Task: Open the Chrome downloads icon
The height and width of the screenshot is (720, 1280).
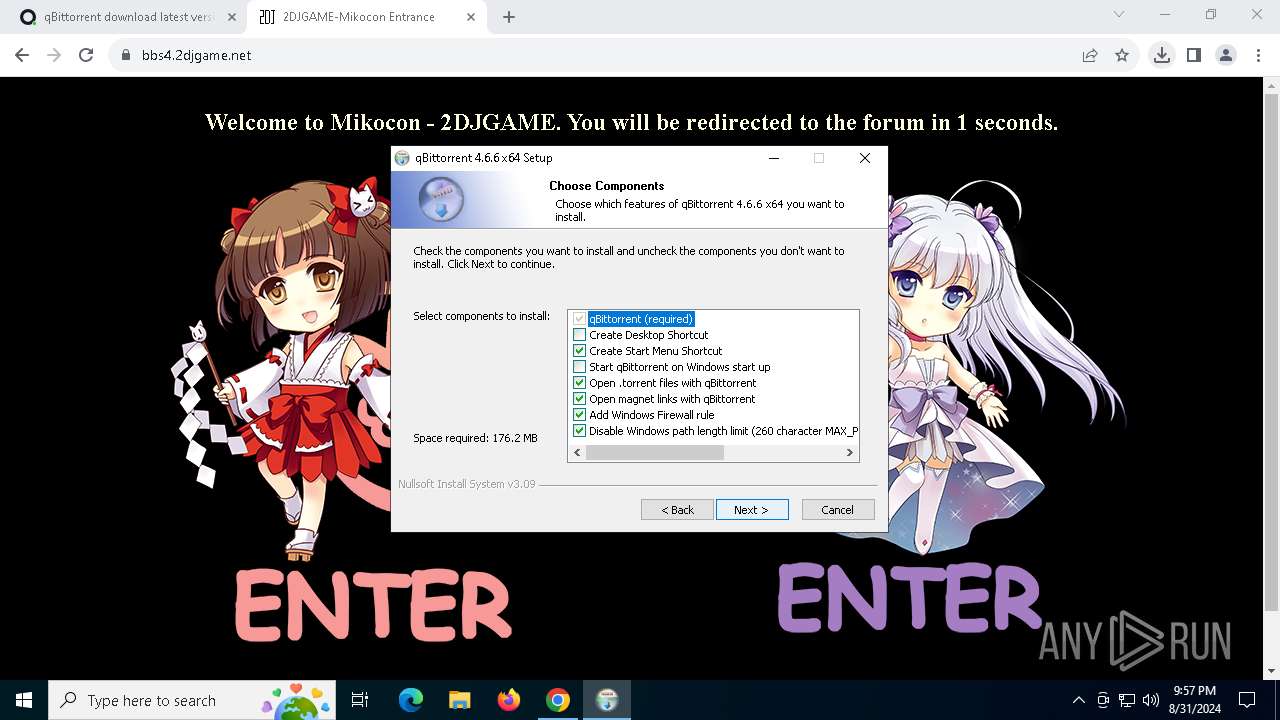Action: coord(1162,56)
